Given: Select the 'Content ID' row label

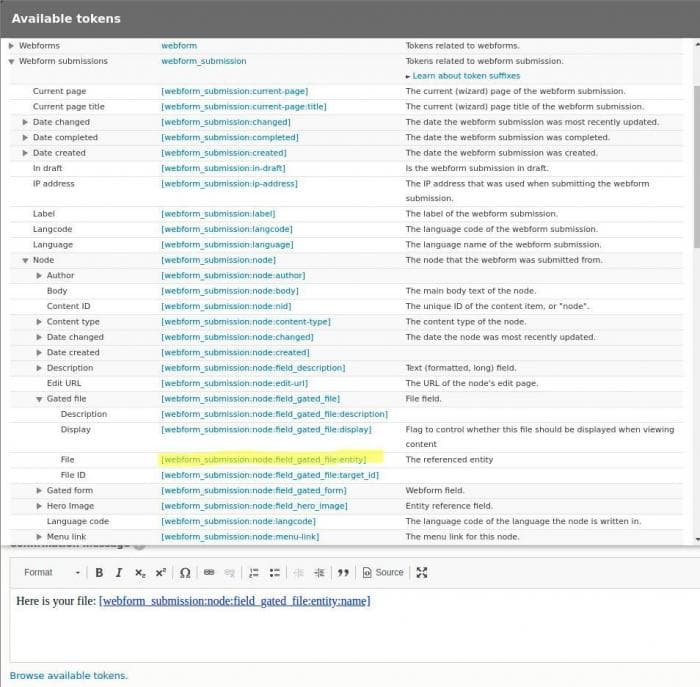Looking at the screenshot, I should tap(68, 306).
